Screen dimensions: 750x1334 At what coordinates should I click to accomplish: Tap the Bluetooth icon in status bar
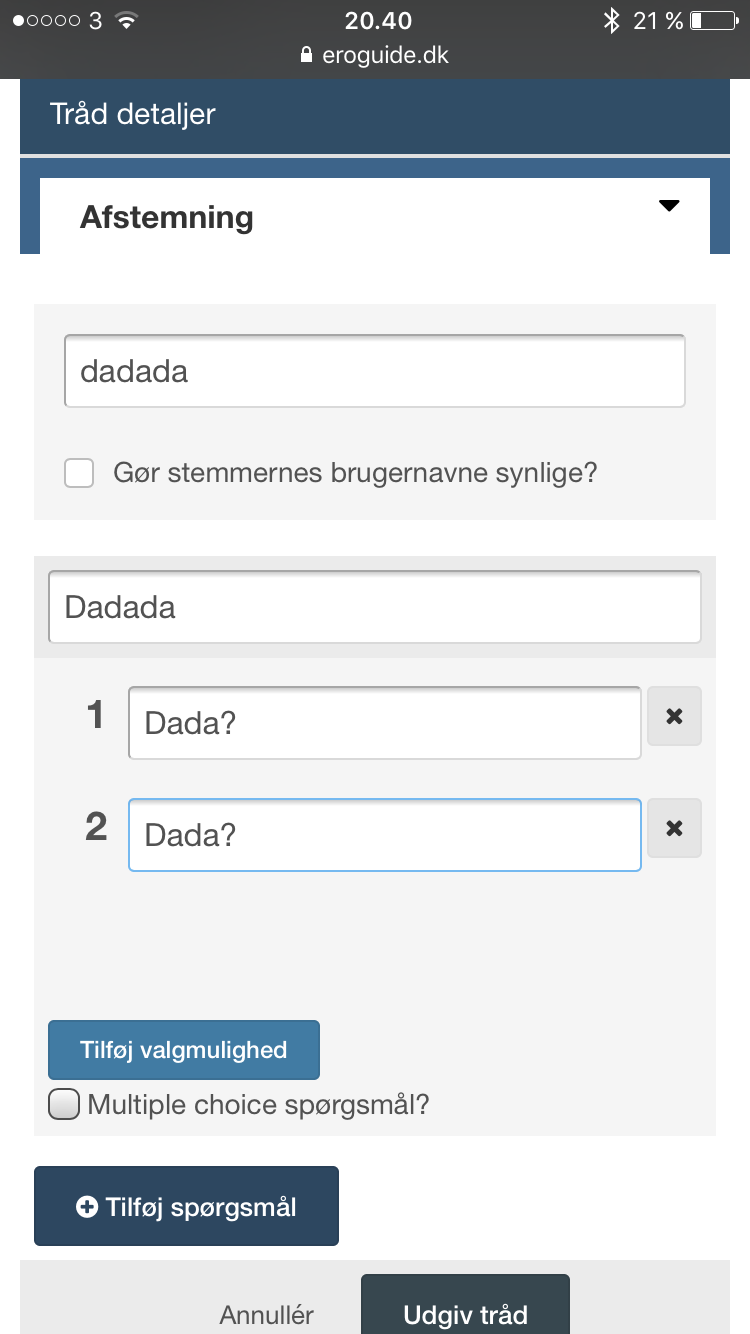pos(611,20)
